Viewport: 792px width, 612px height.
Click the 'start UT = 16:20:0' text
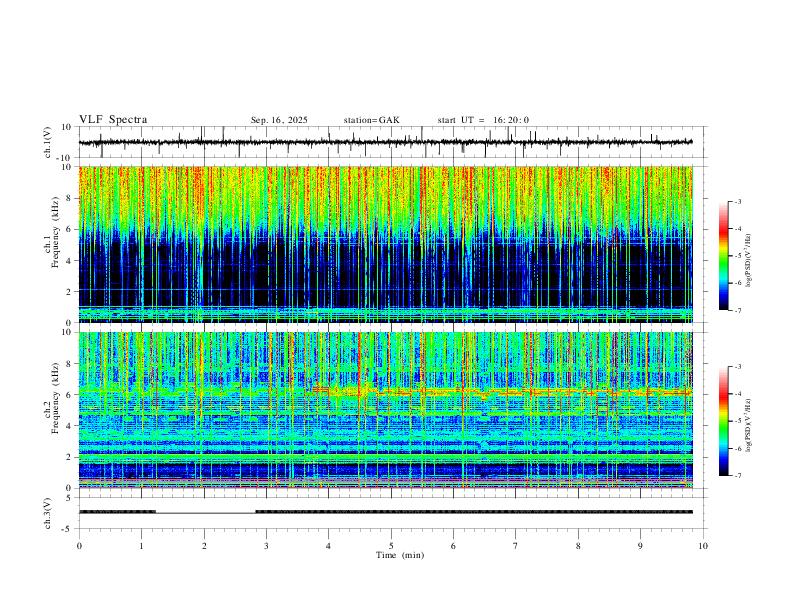483,120
